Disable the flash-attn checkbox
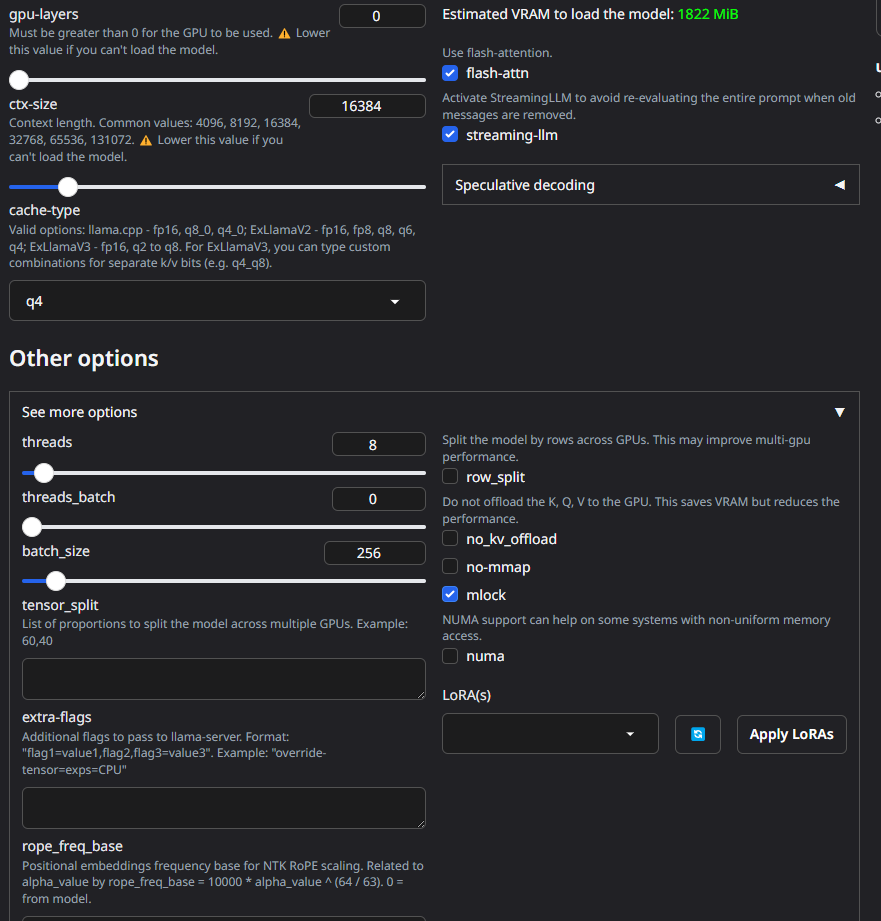The width and height of the screenshot is (881, 921). pos(450,73)
